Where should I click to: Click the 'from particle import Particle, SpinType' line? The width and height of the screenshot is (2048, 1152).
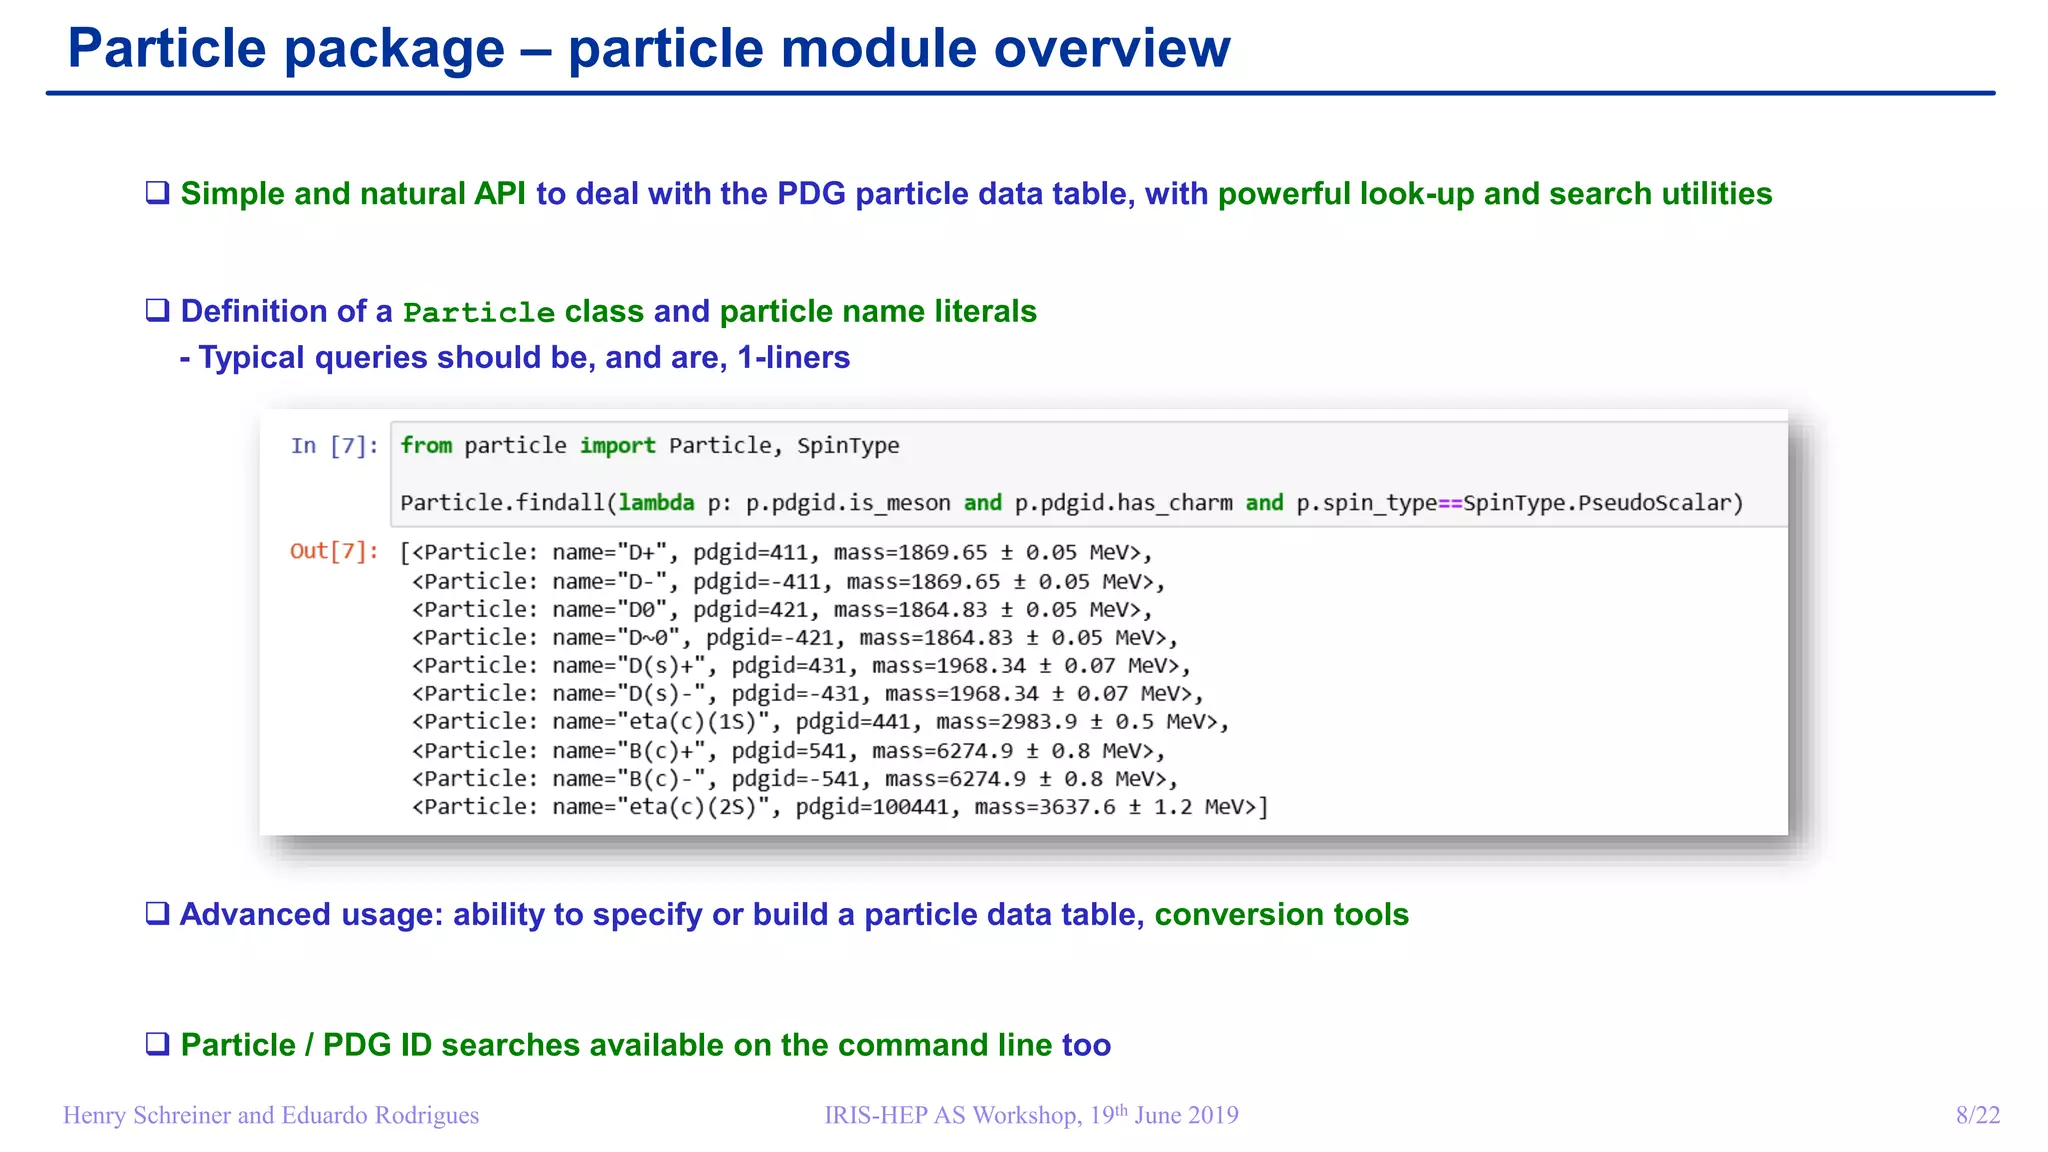pyautogui.click(x=650, y=446)
